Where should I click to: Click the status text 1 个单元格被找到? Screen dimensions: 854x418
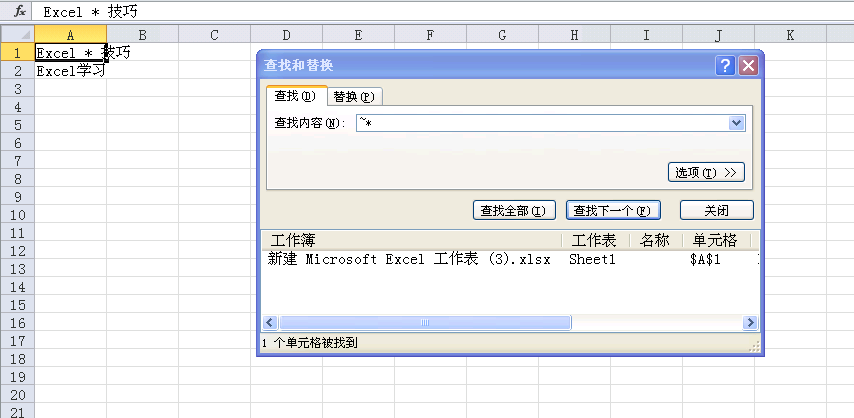coord(310,343)
